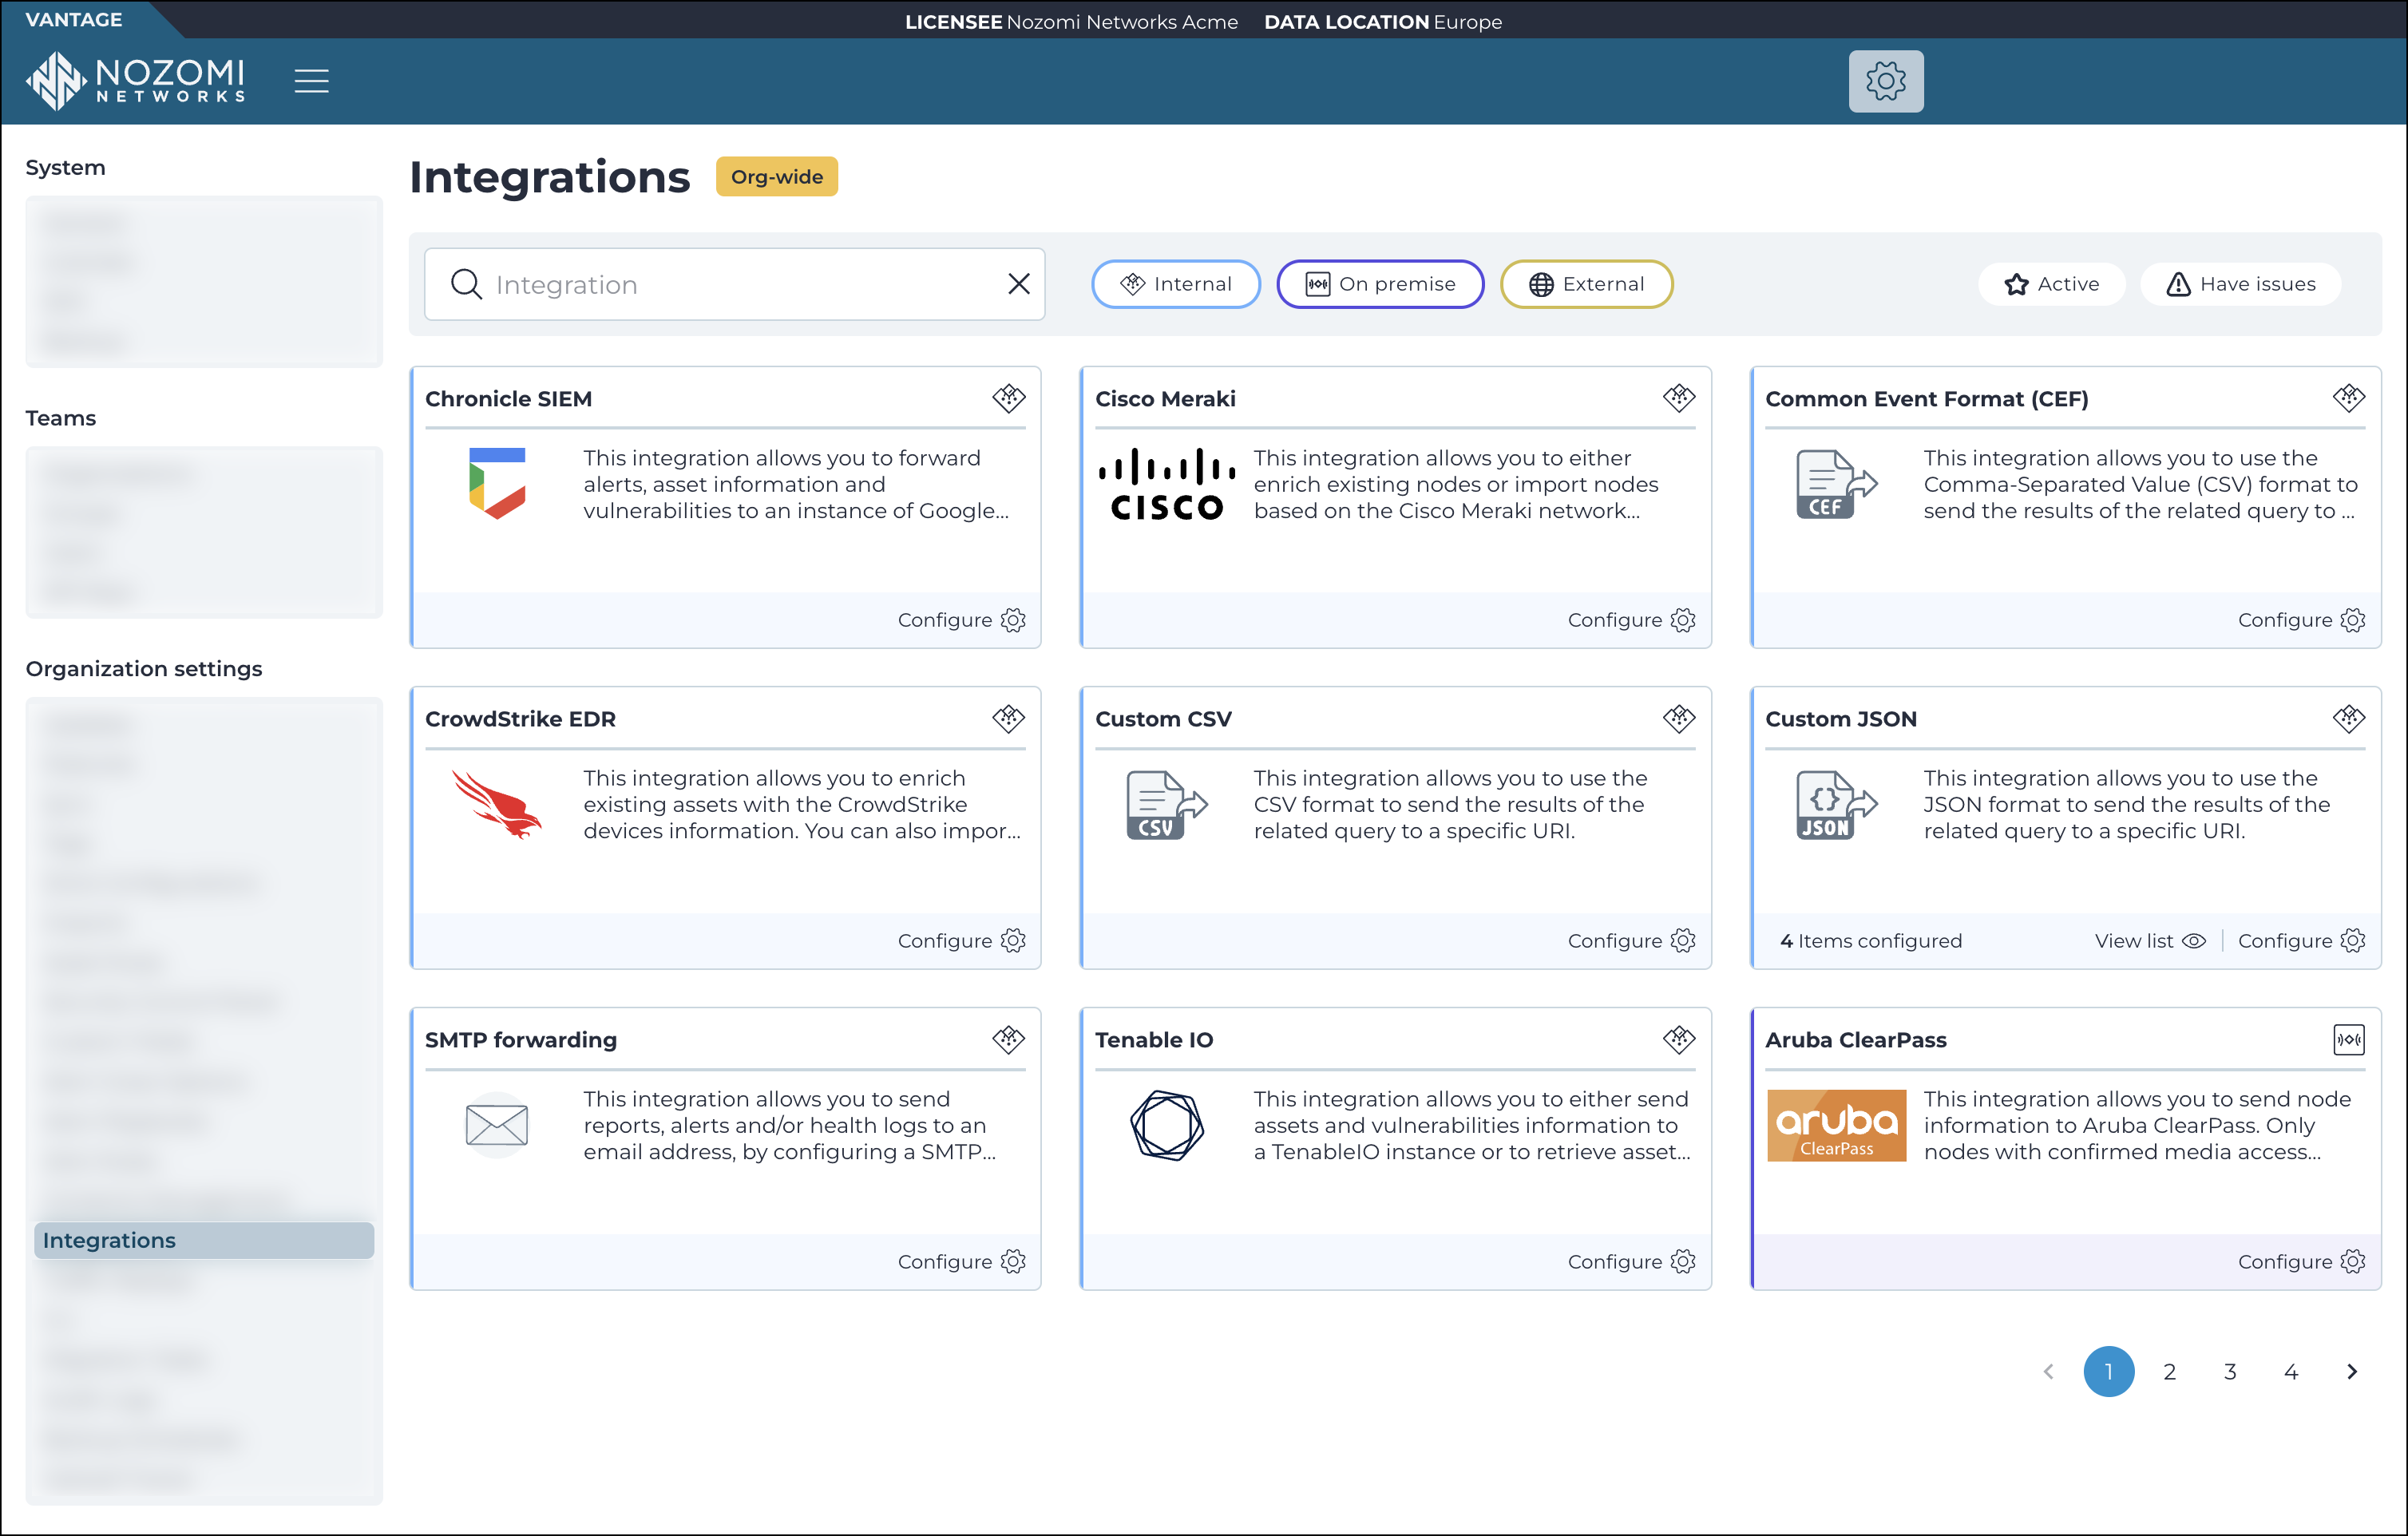
Task: Click the Tenable IO card title
Action: pyautogui.click(x=1154, y=1040)
